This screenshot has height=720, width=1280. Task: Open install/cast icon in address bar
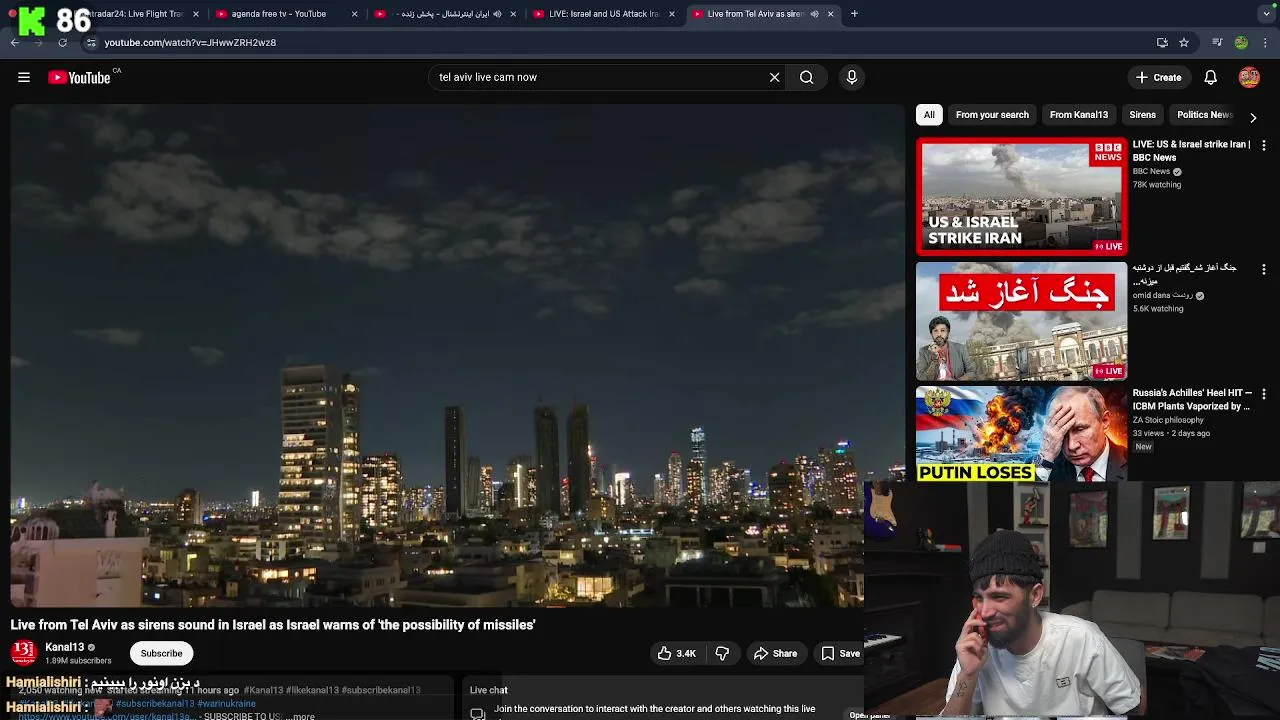[x=1162, y=42]
